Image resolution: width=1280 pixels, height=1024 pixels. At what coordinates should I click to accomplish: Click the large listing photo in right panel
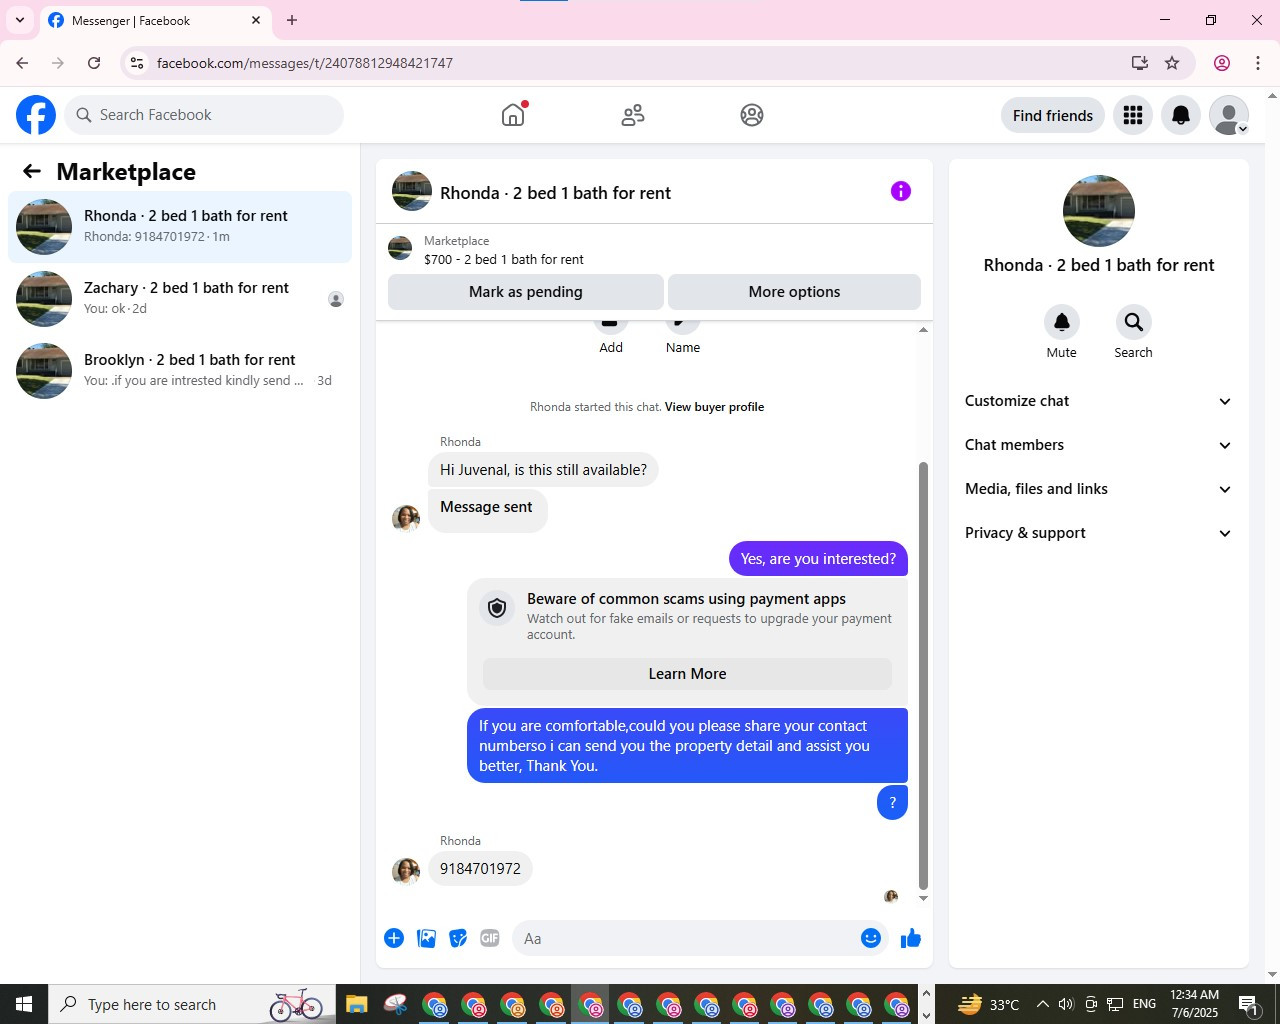1099,211
